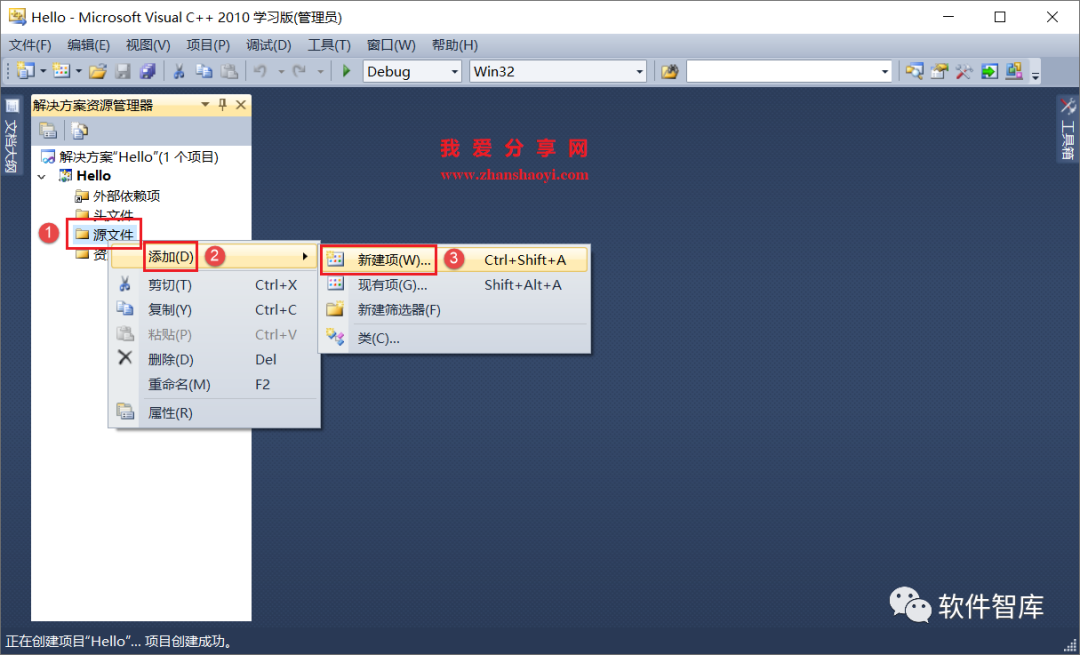Viewport: 1080px width, 655px height.
Task: Choose 删除(D) in the context menu
Action: (214, 360)
